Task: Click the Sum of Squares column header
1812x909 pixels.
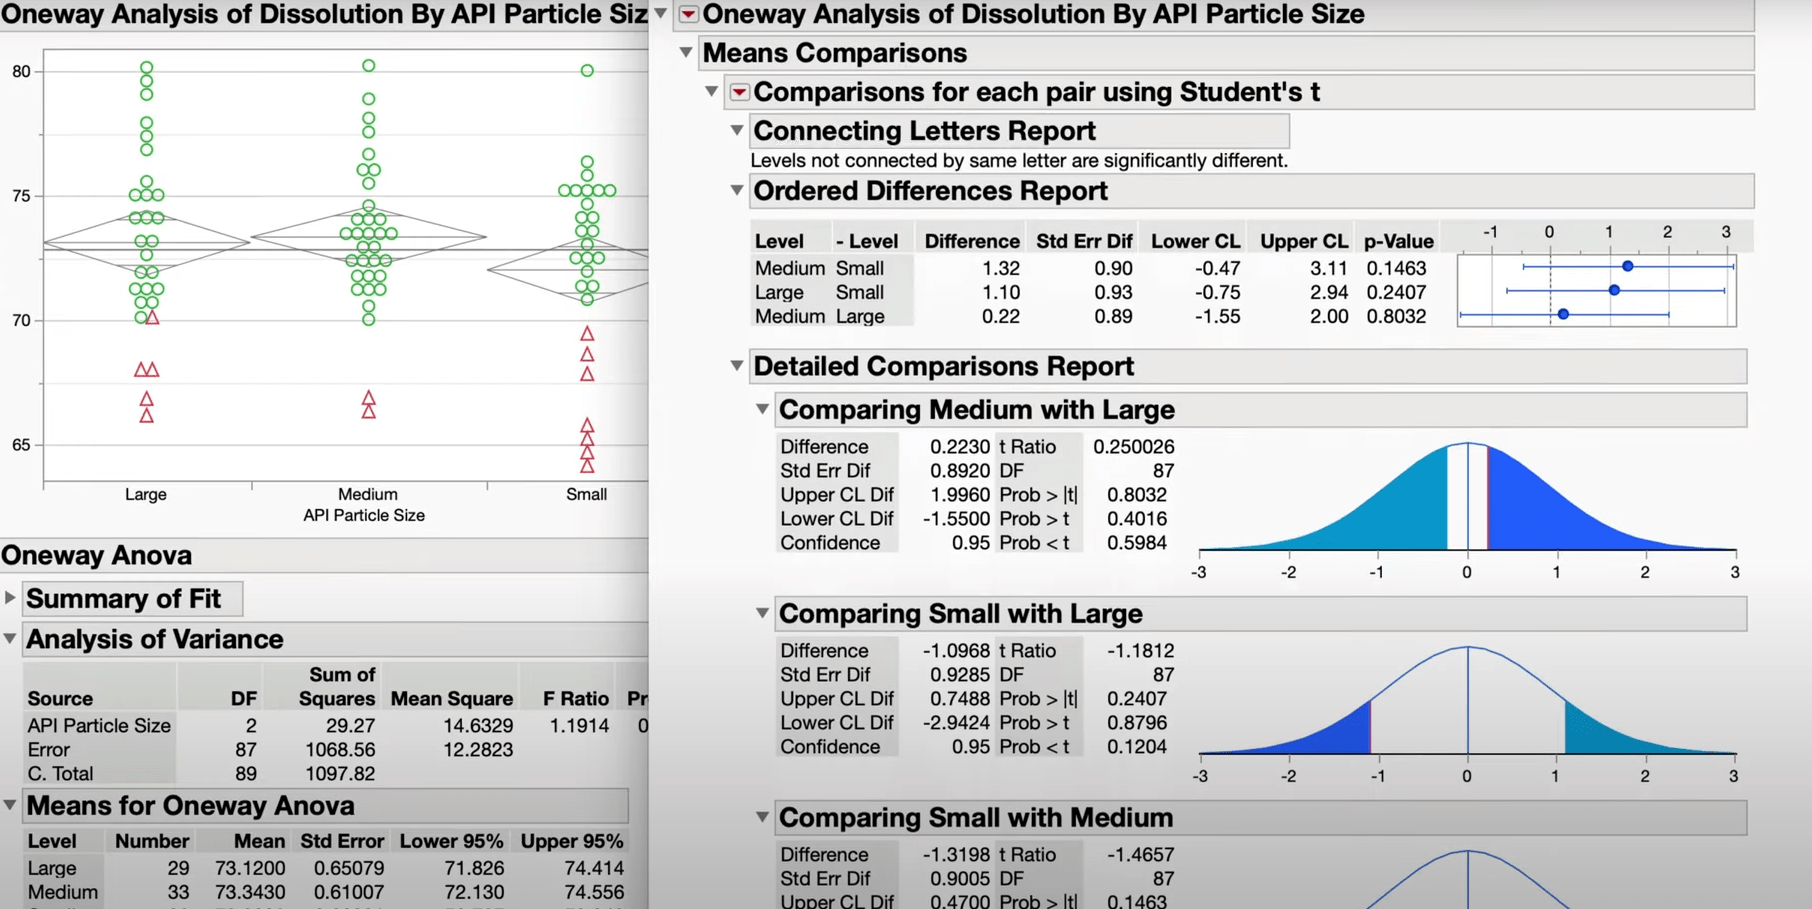Action: click(337, 686)
